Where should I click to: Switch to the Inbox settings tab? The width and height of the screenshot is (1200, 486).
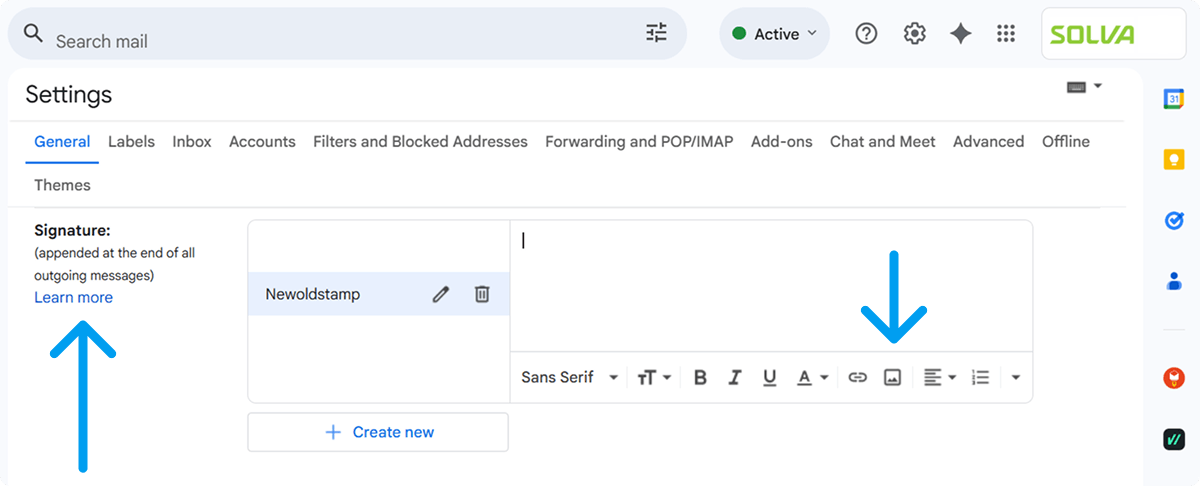tap(192, 141)
